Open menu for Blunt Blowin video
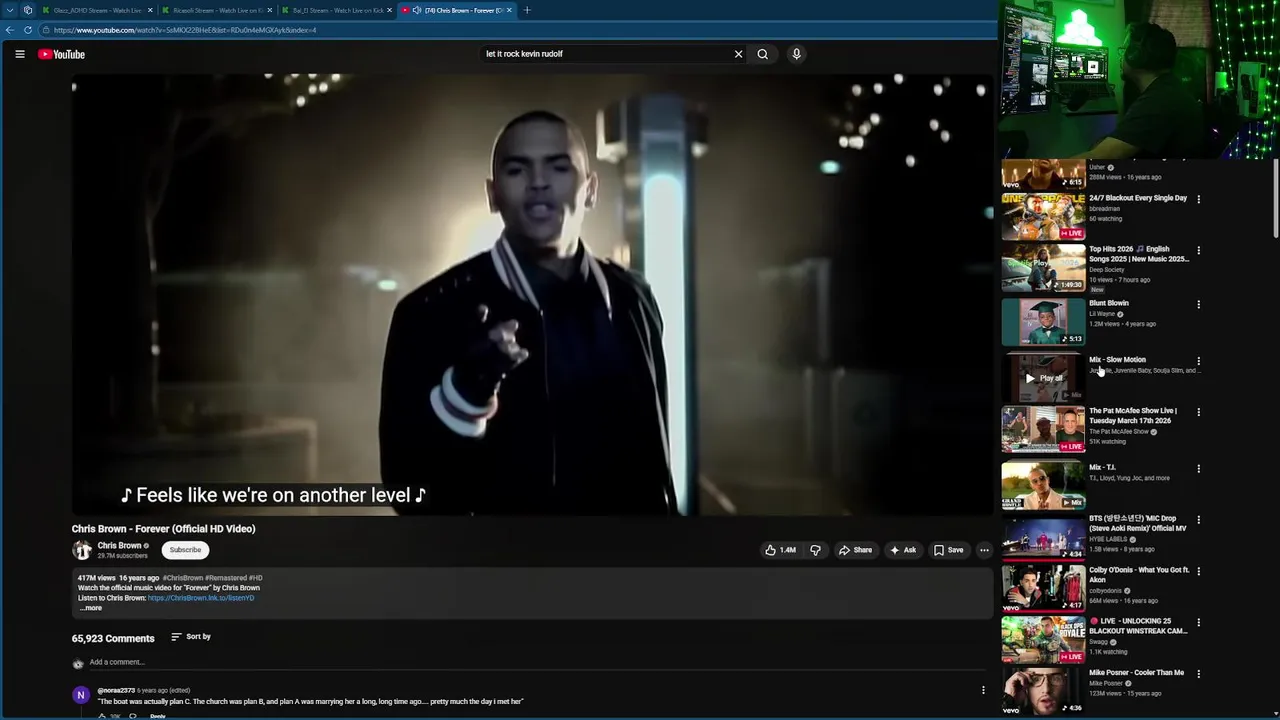Screen dimensions: 1280x720 (x=1198, y=304)
